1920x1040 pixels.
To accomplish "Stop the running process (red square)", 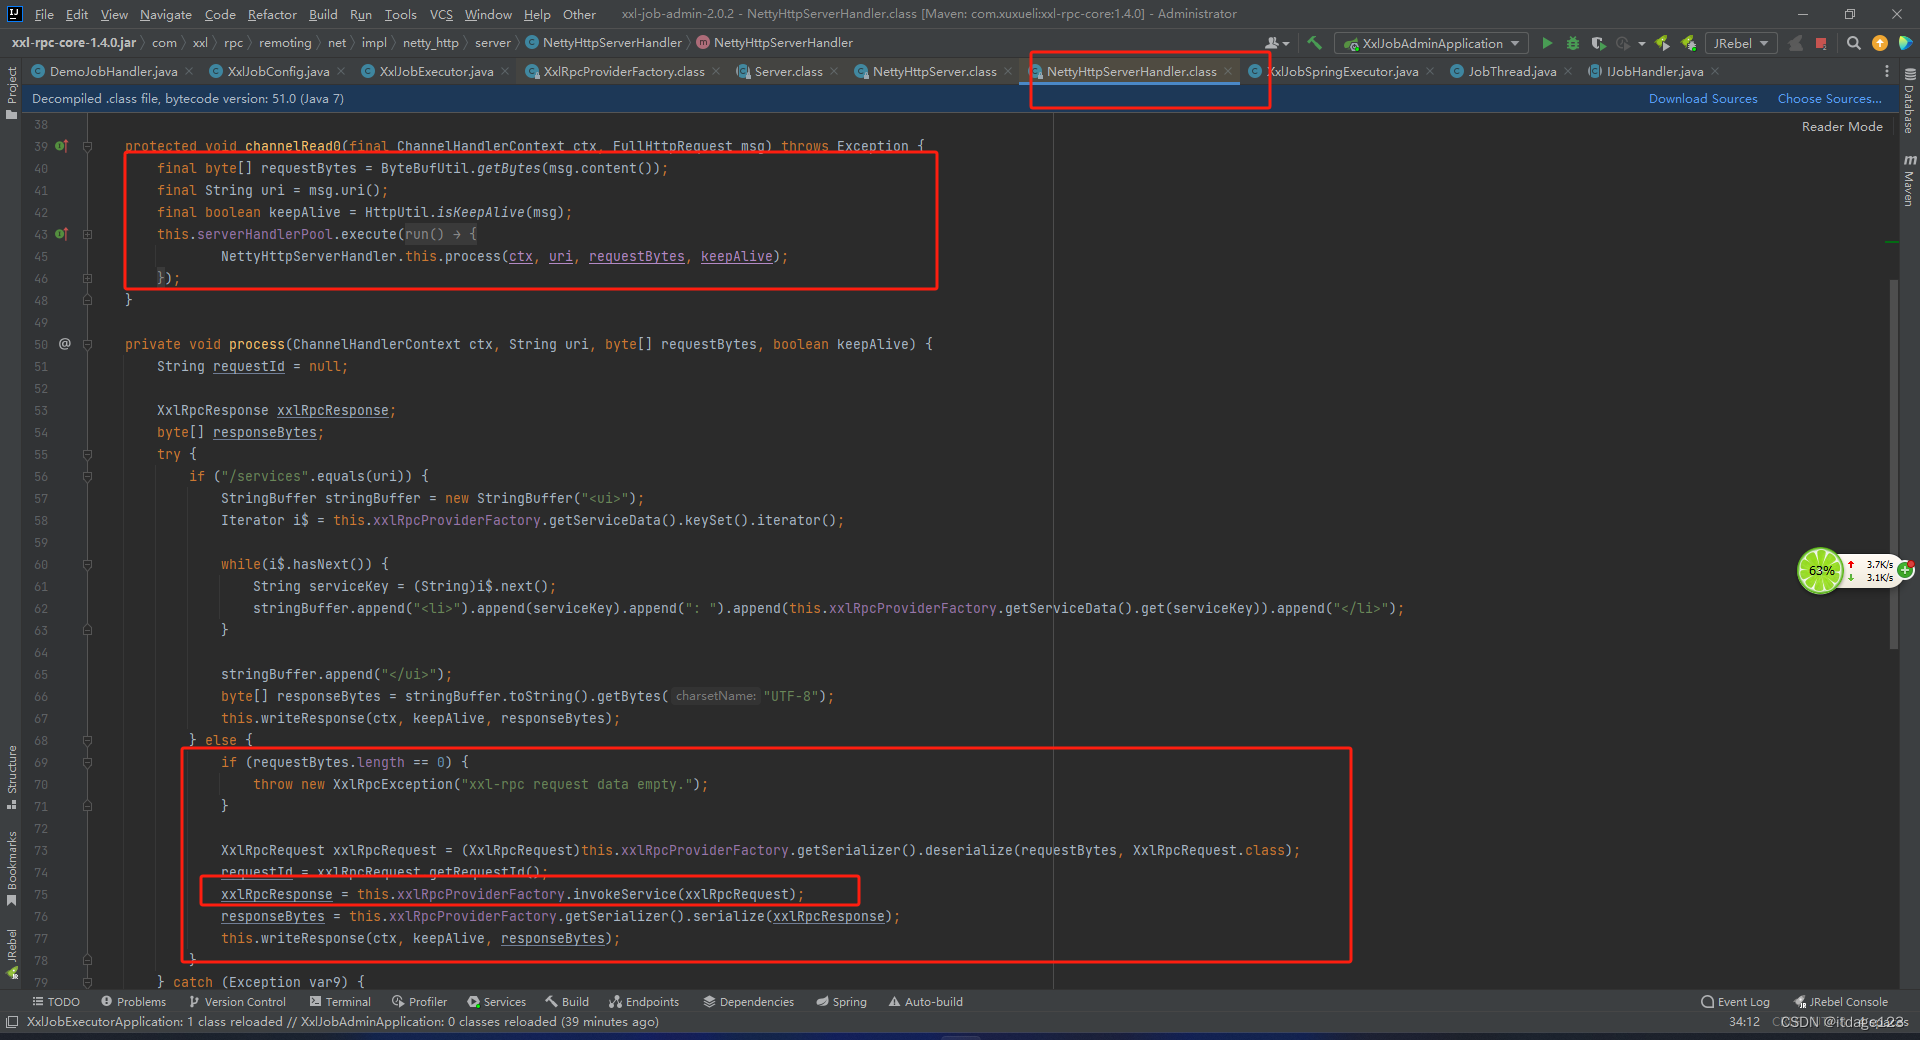I will click(x=1821, y=43).
